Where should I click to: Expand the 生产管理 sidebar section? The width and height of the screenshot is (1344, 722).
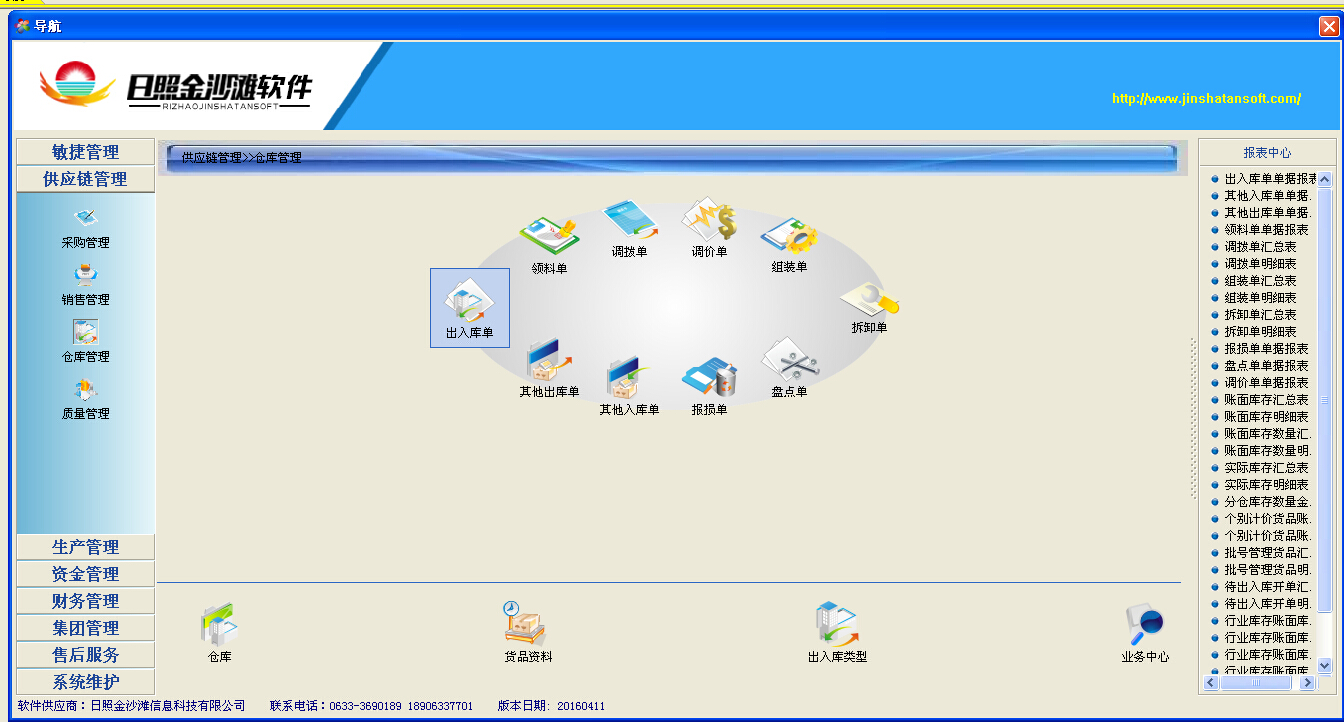[x=86, y=547]
